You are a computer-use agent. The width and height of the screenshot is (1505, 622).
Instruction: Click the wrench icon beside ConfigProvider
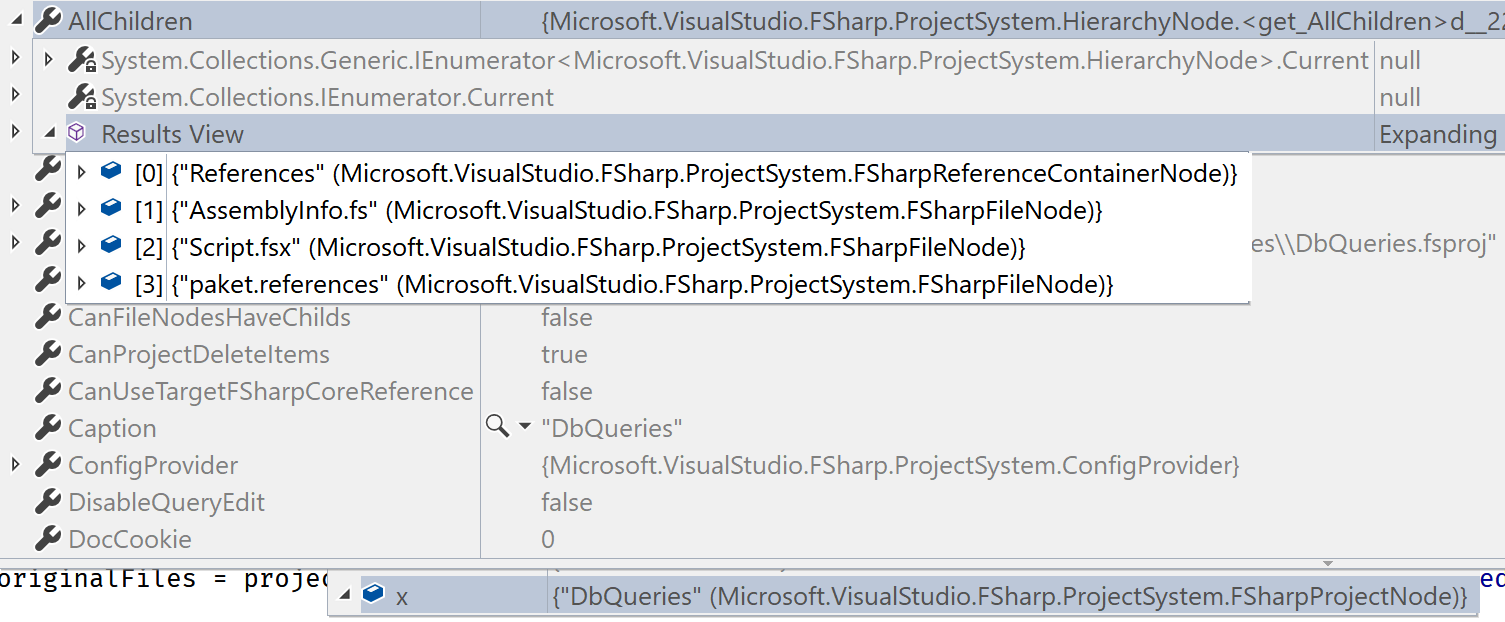(48, 466)
